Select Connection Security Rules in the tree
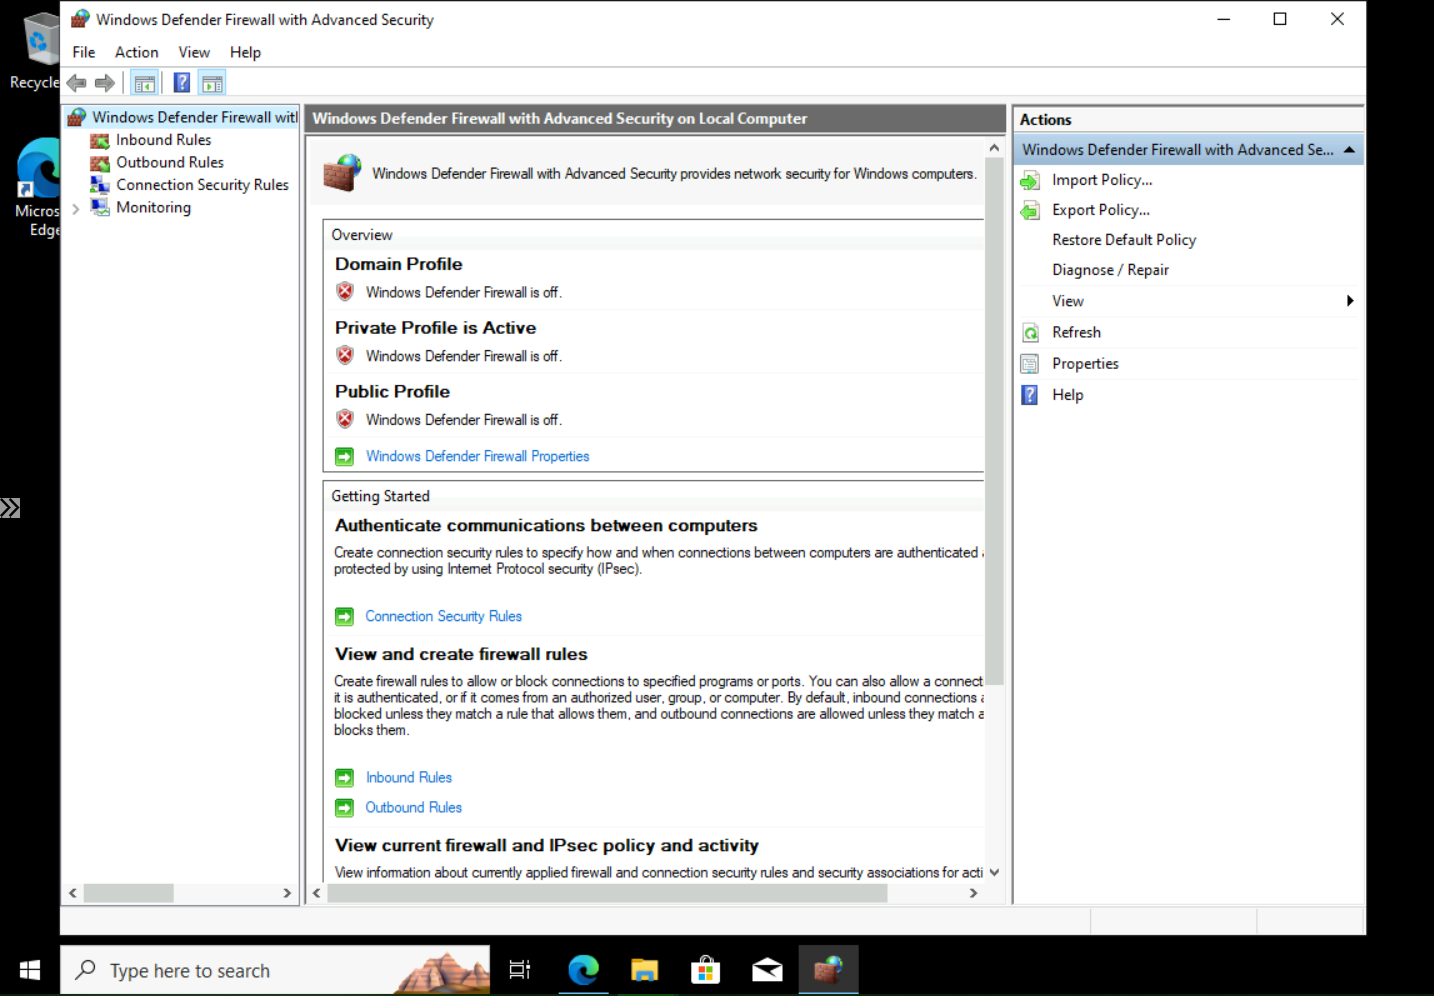 coord(202,185)
